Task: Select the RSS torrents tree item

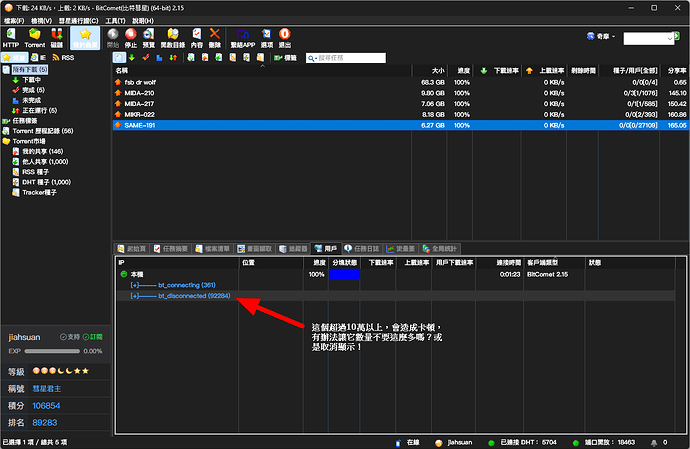Action: (x=35, y=172)
